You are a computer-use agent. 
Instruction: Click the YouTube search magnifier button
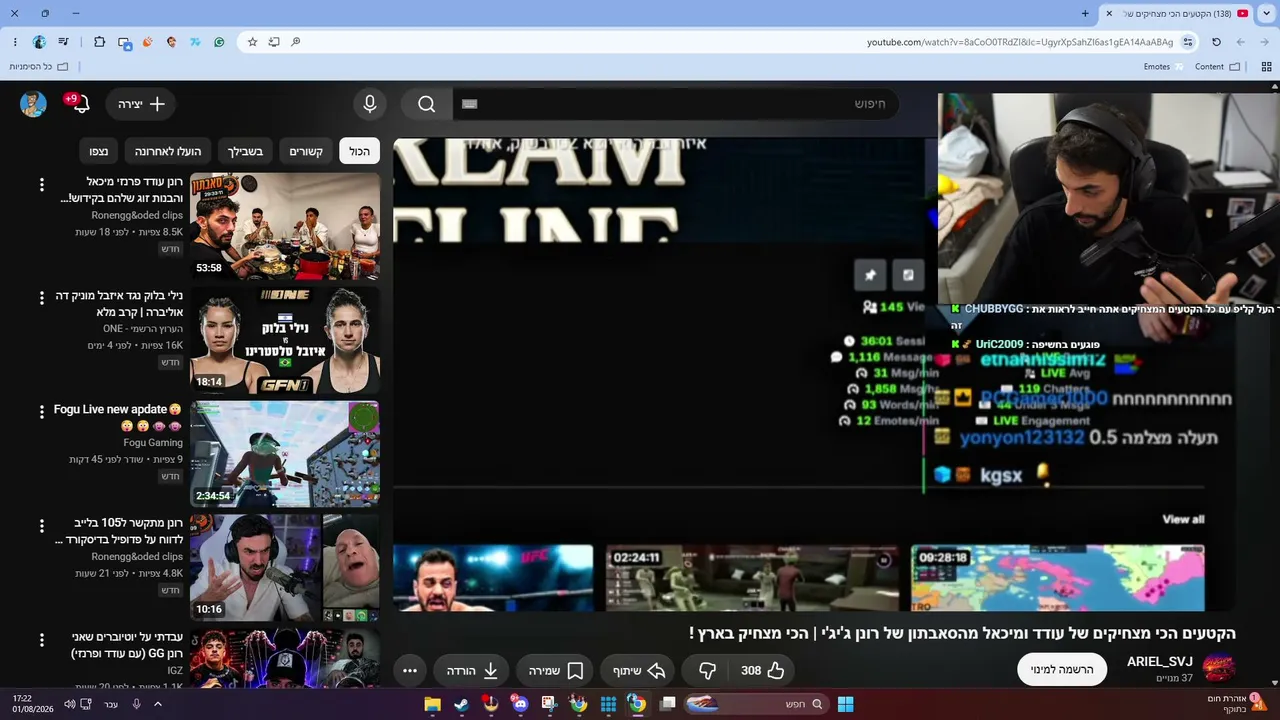pos(427,104)
